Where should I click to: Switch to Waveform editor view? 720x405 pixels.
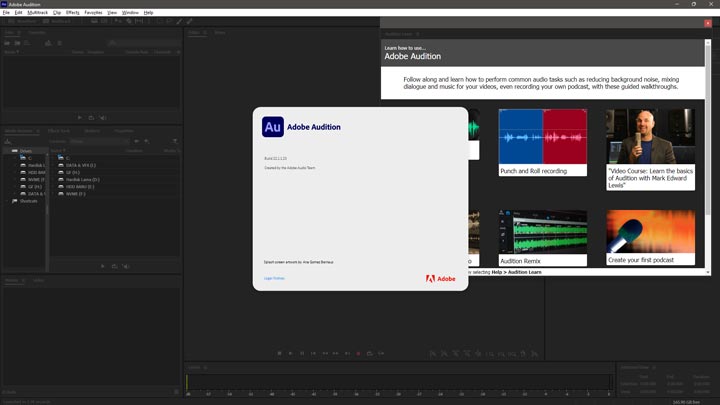pos(22,21)
